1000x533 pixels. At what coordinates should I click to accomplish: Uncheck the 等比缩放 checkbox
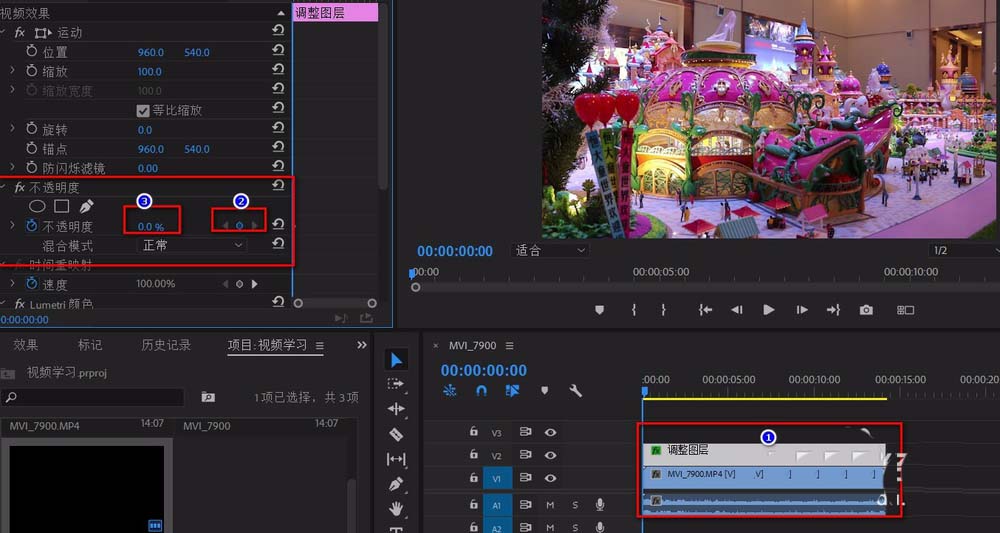pos(143,110)
